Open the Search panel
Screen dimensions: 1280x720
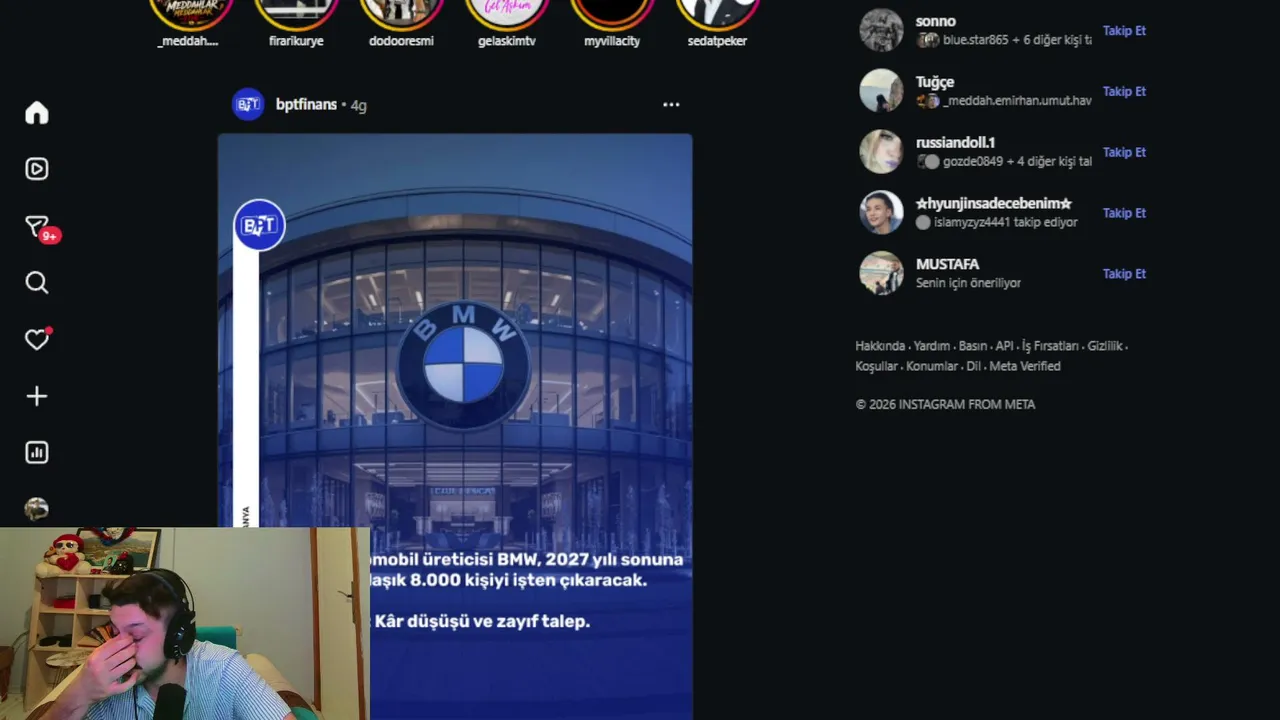(x=37, y=283)
